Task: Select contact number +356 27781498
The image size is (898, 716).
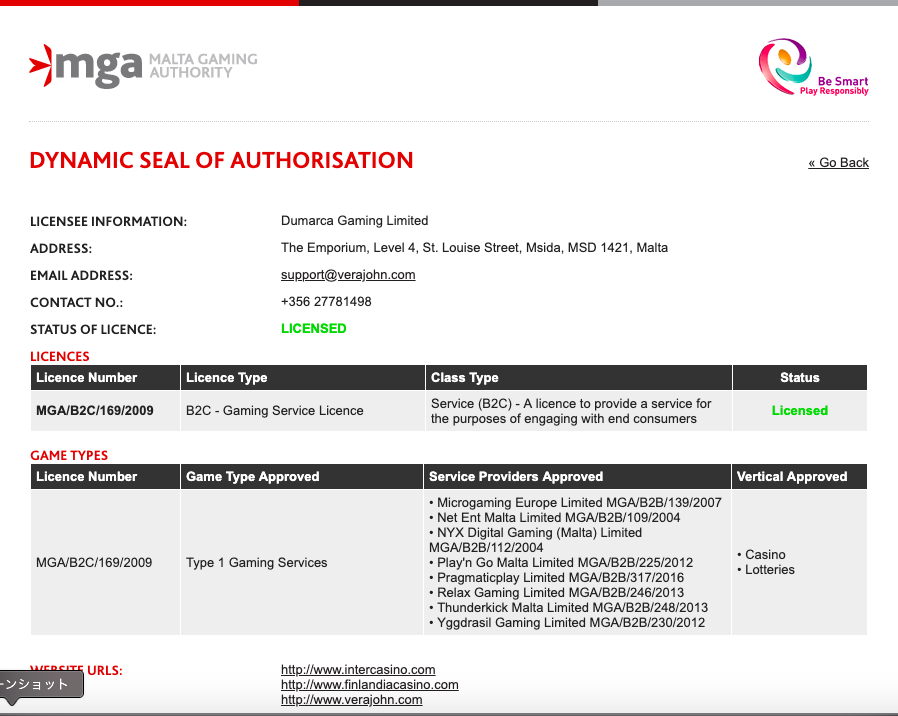Action: pos(326,301)
